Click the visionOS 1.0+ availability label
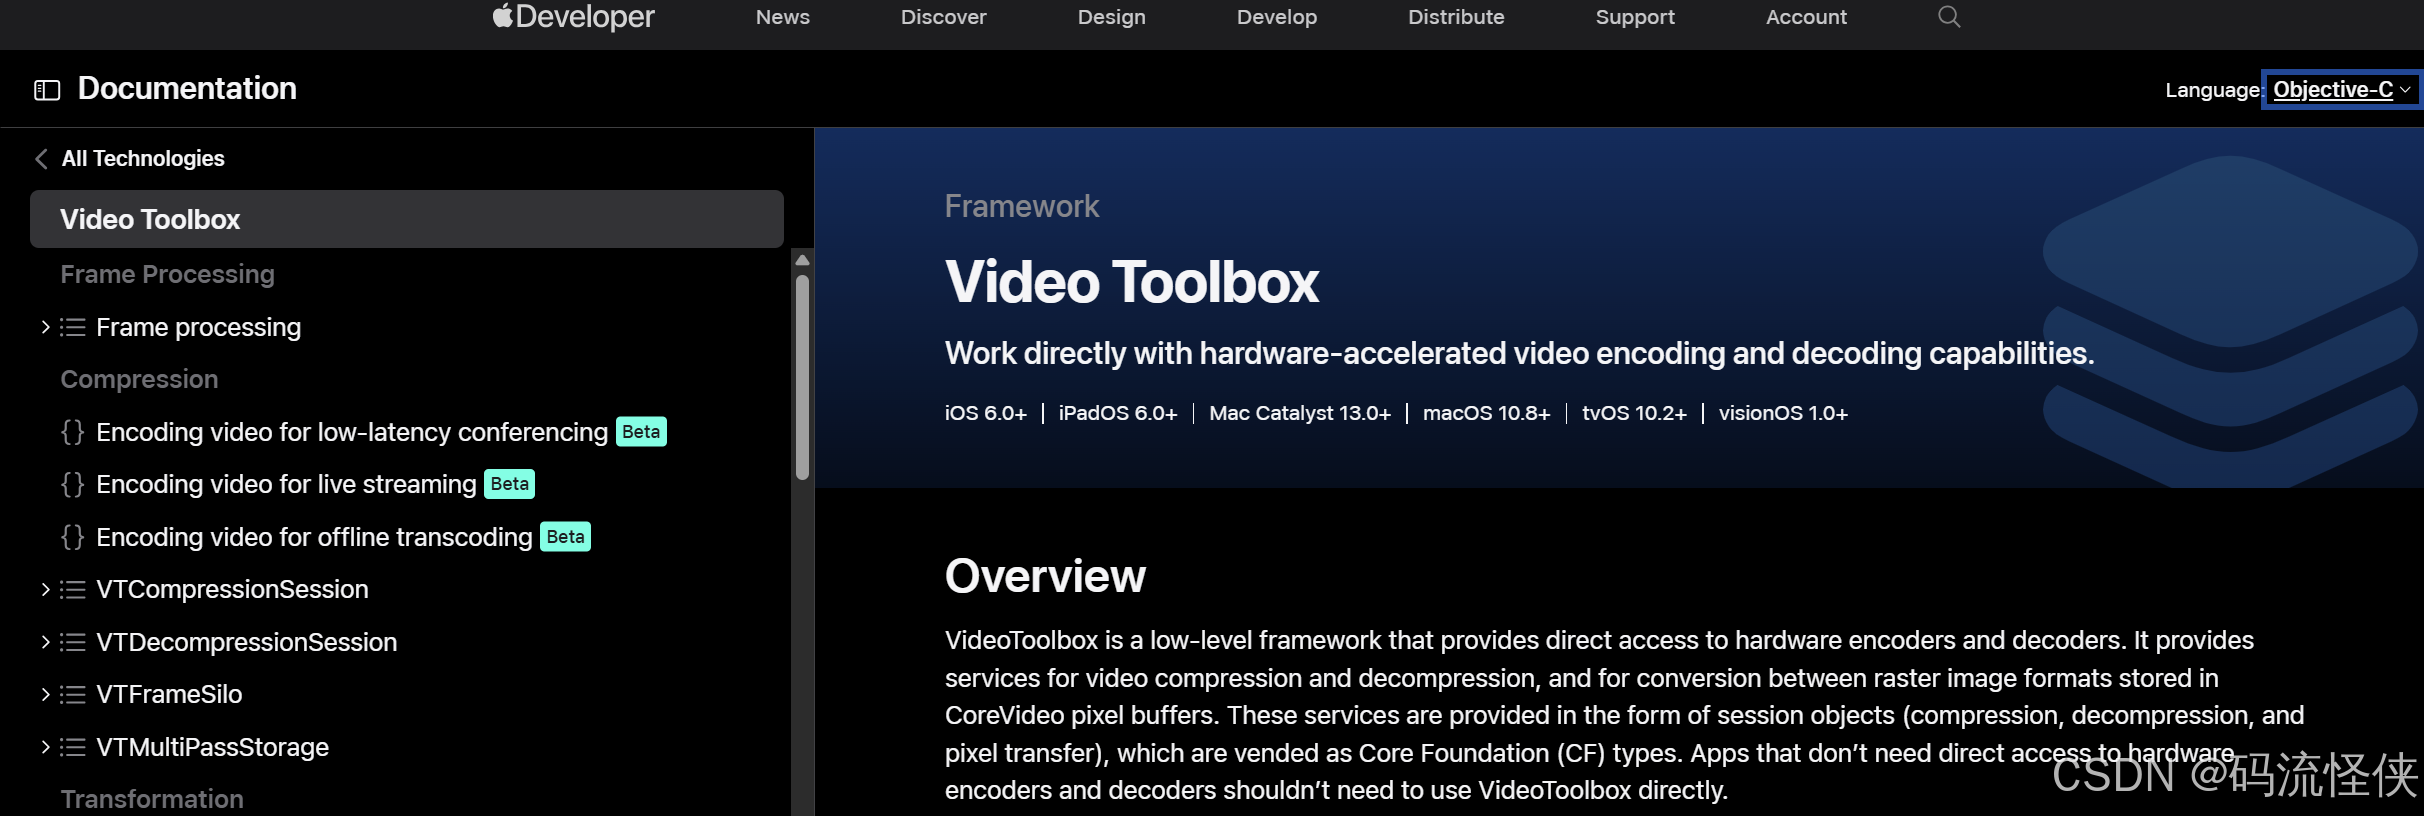Image resolution: width=2424 pixels, height=816 pixels. (x=1783, y=413)
